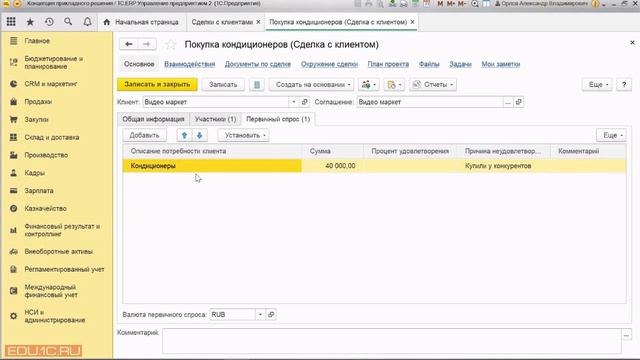Click the back navigation arrow
This screenshot has height=360, width=640.
pyautogui.click(x=129, y=44)
